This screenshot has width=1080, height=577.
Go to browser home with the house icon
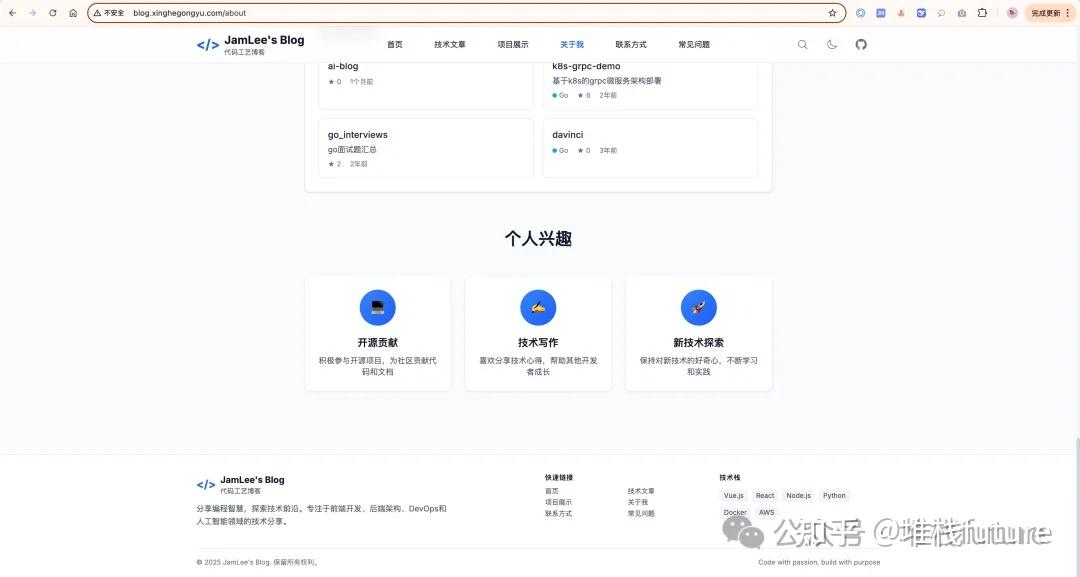[73, 13]
